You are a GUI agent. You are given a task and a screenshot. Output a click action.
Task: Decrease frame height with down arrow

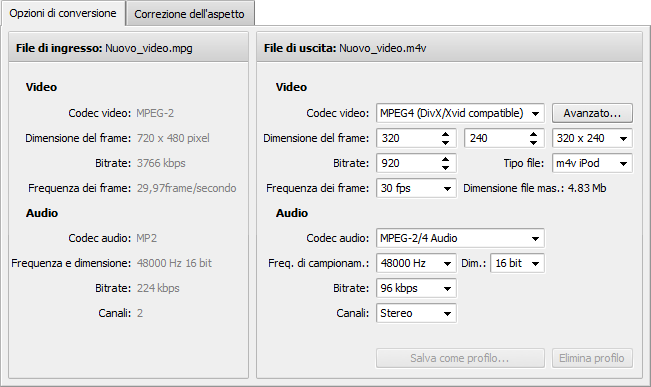[534, 142]
